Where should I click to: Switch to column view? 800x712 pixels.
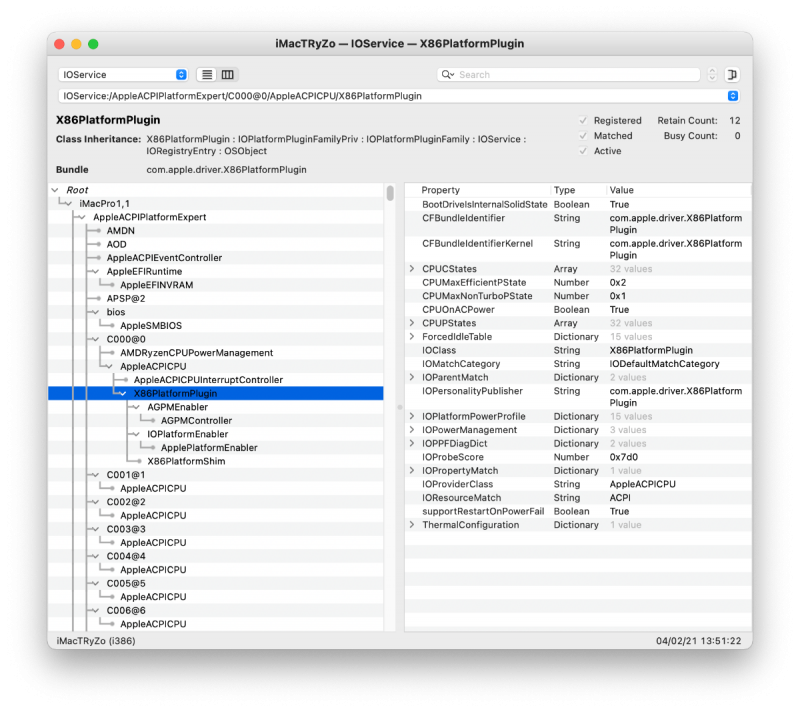tap(227, 74)
